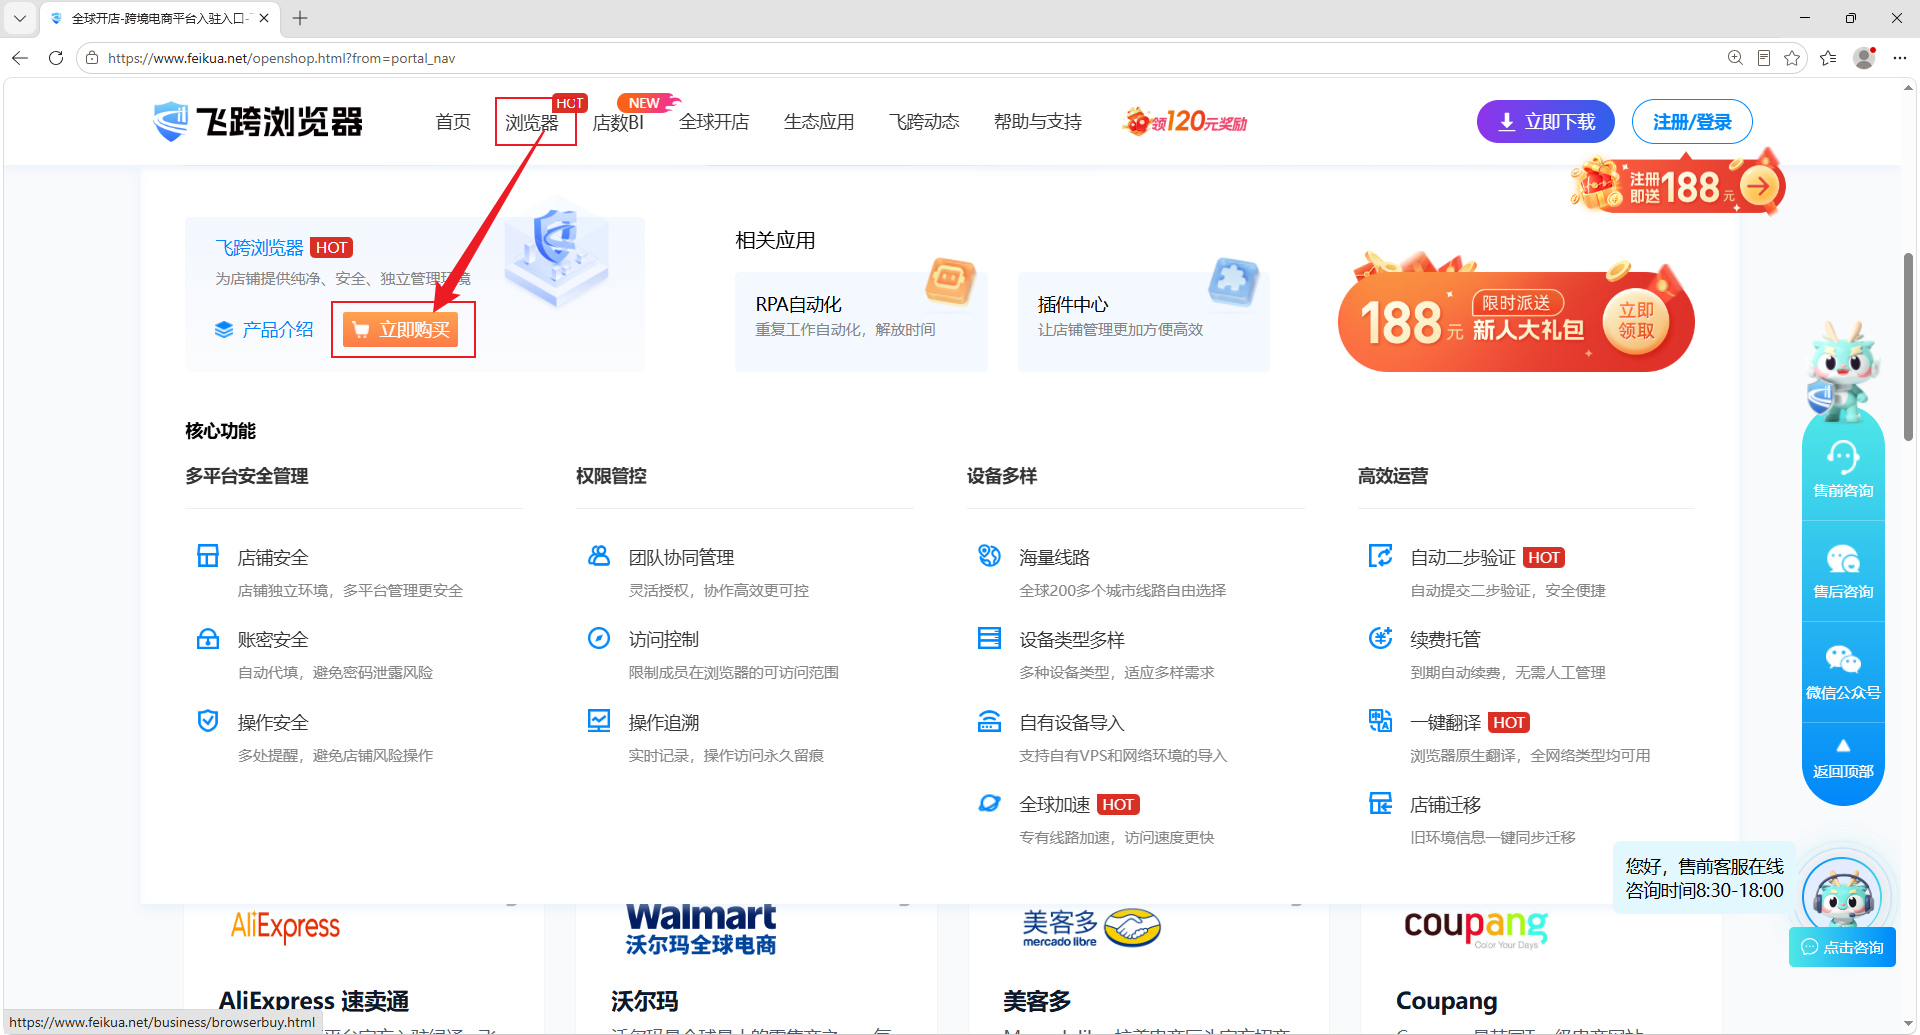Expand the browser tab list chevron
This screenshot has height=1035, width=1920.
tap(20, 18)
